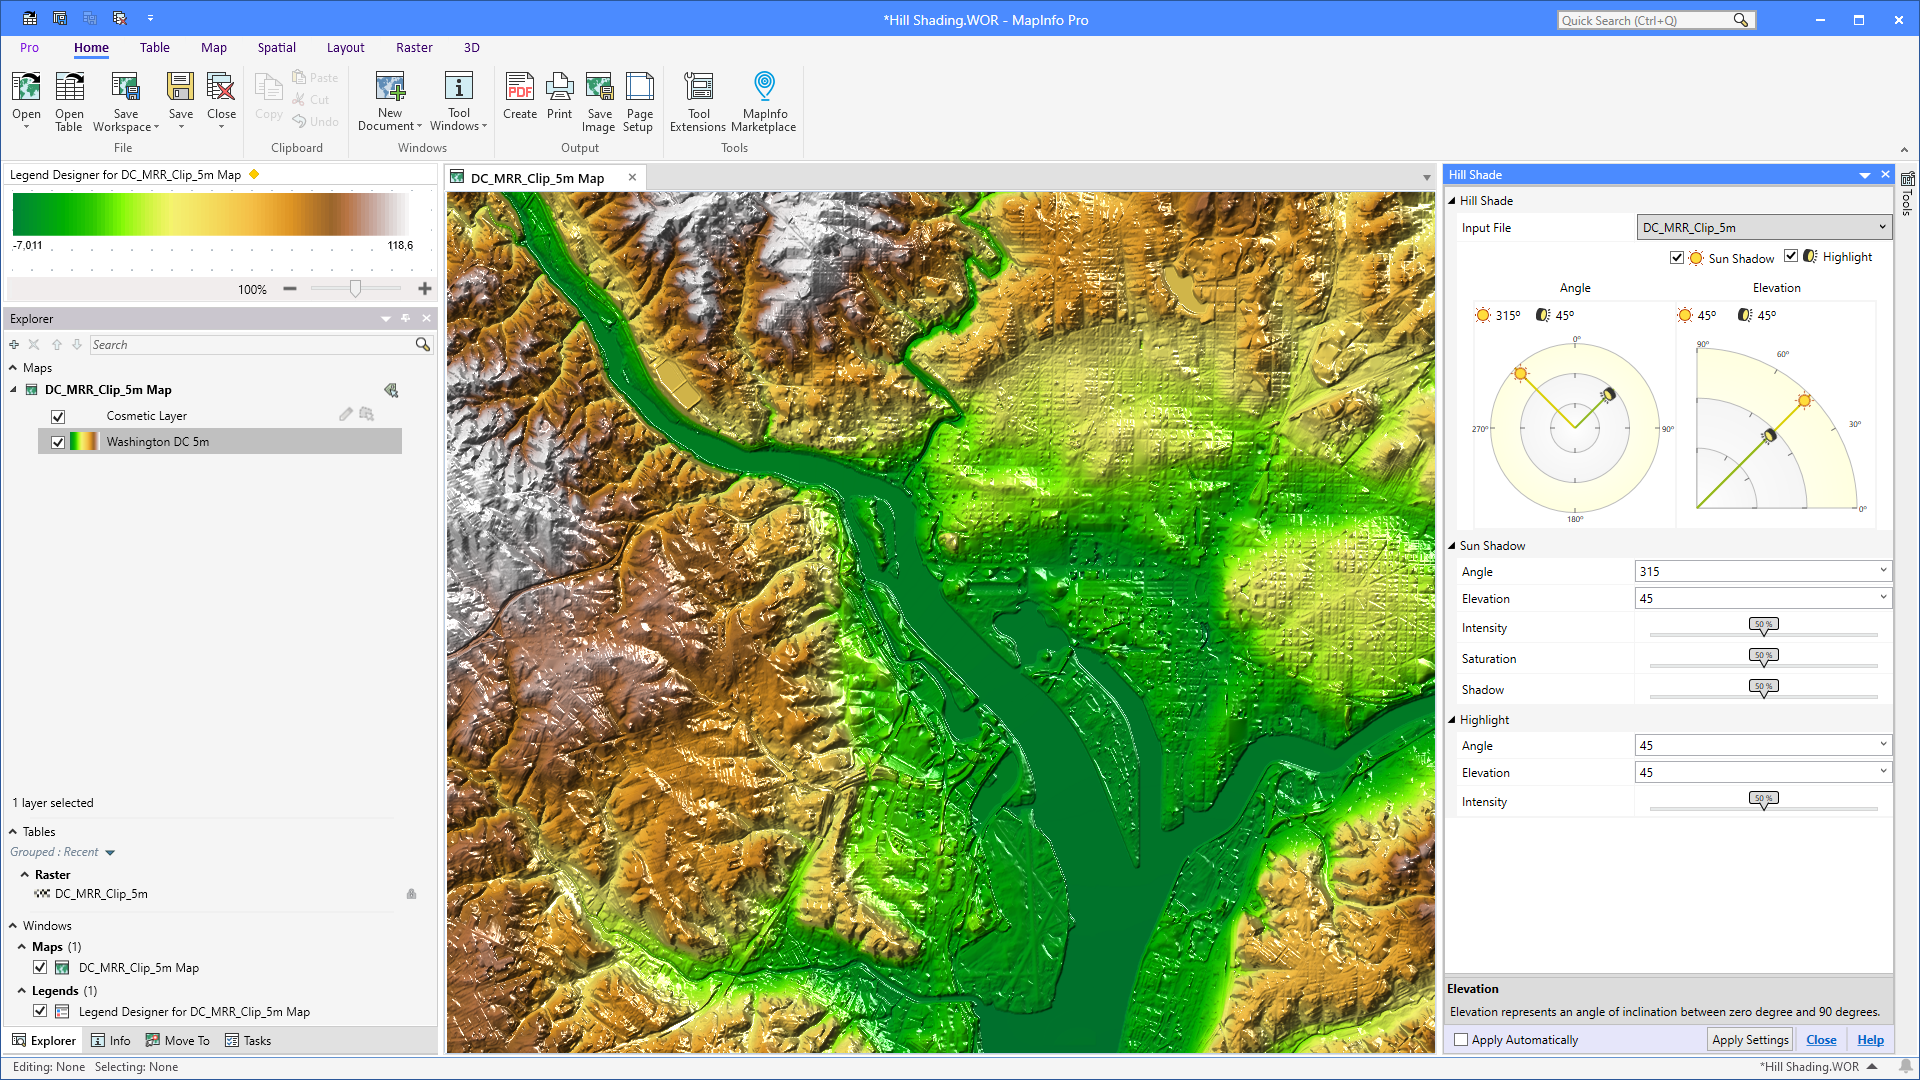Adjust the Saturation slider handle
Viewport: 1920px width, 1080px height.
click(x=1764, y=658)
